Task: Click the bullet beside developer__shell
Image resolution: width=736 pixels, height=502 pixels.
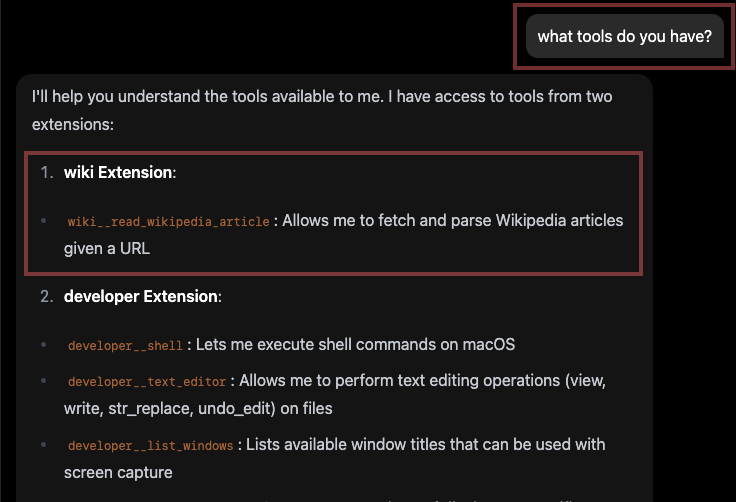Action: click(44, 345)
